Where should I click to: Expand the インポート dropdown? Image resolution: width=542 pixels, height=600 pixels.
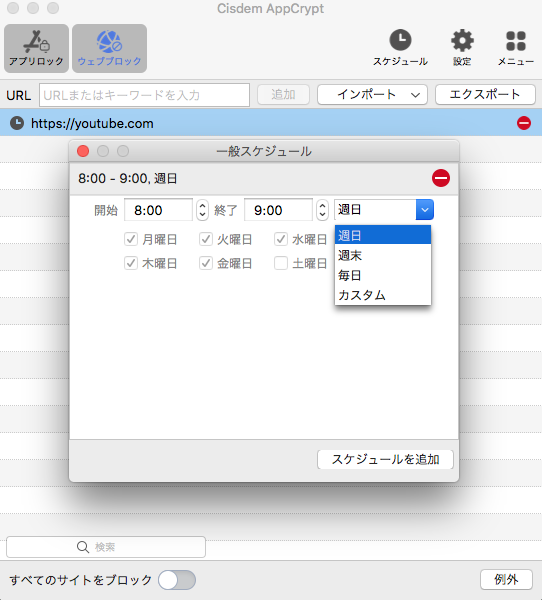372,95
